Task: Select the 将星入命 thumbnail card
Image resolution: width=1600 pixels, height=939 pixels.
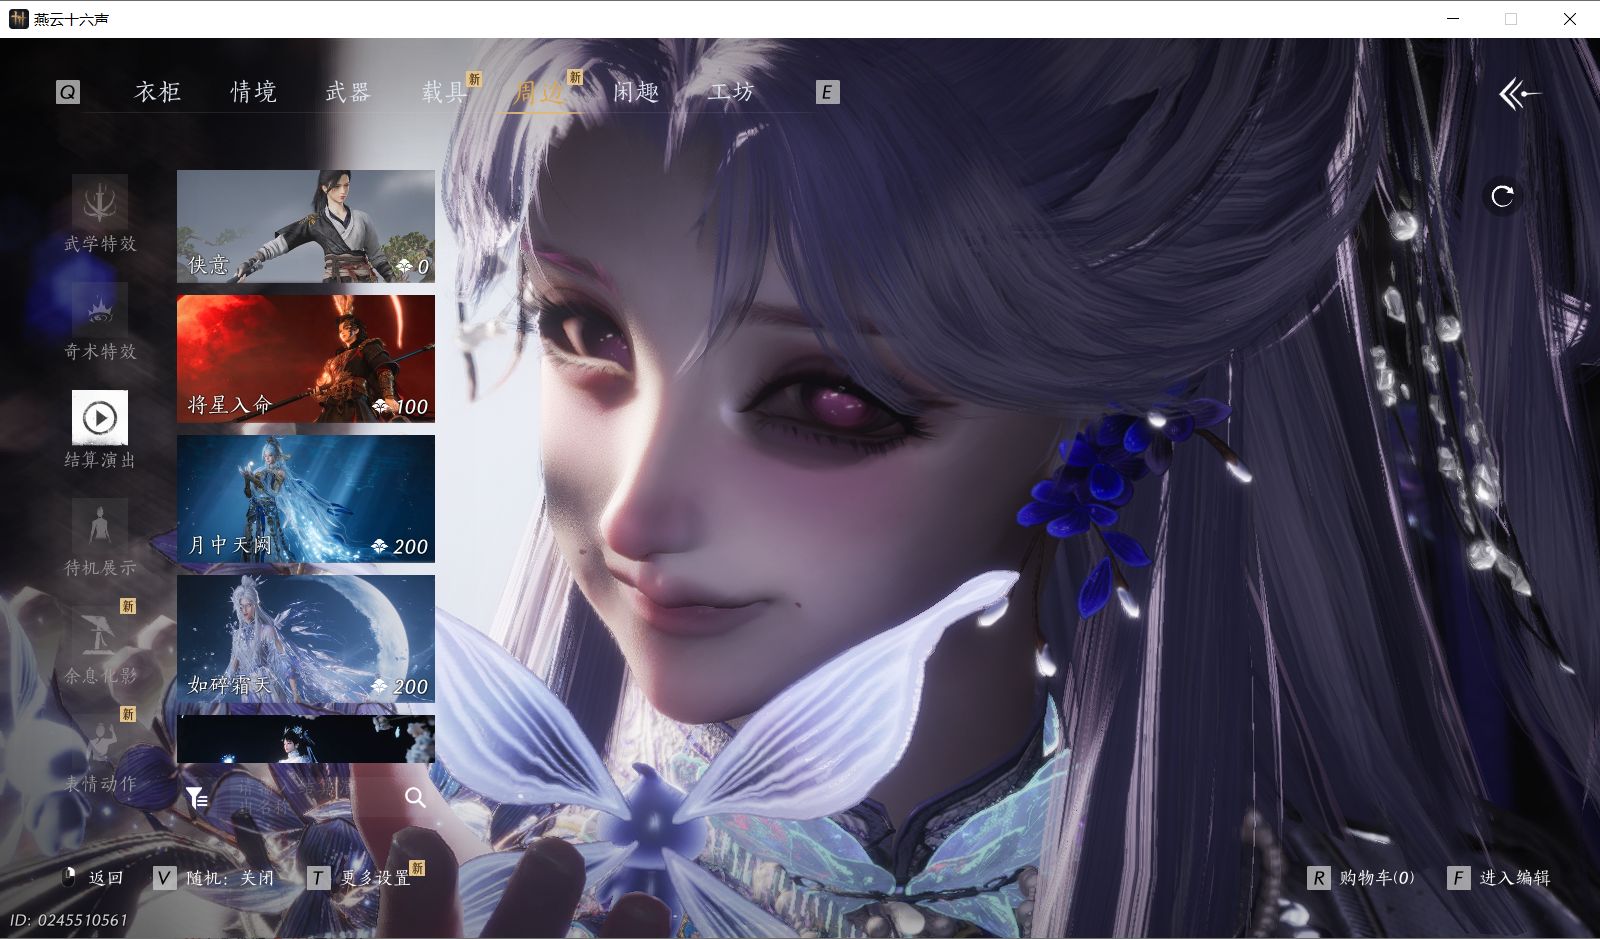Action: coord(306,359)
